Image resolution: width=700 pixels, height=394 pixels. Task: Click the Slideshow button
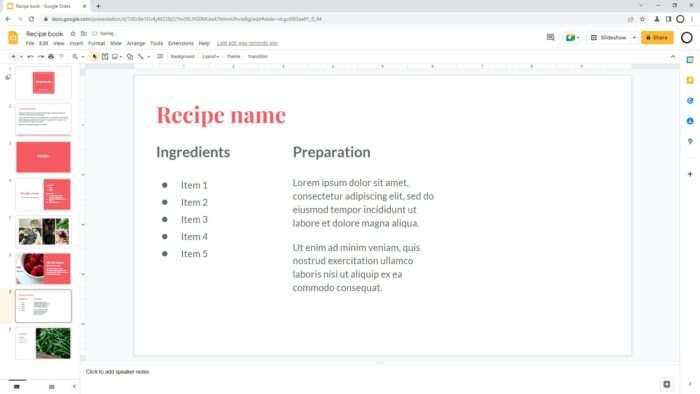(609, 38)
